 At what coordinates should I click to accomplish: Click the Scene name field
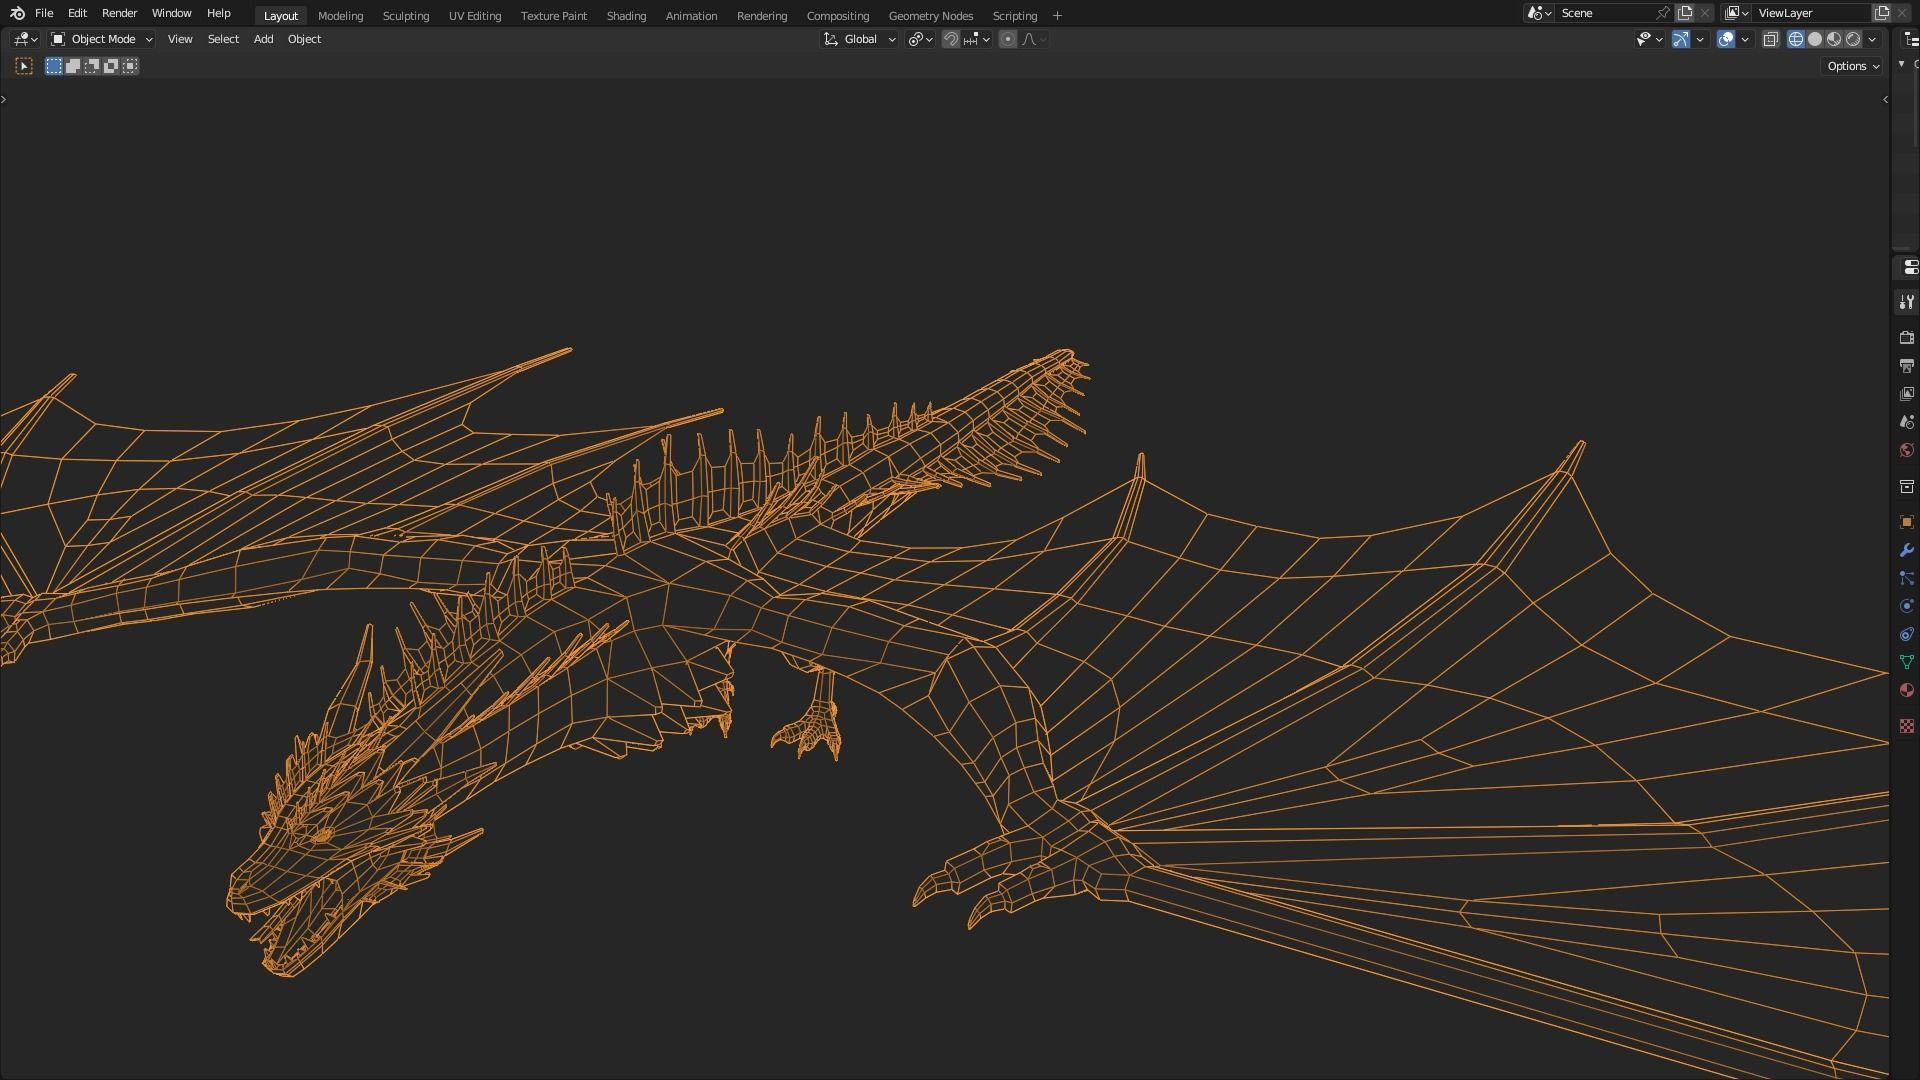1604,13
